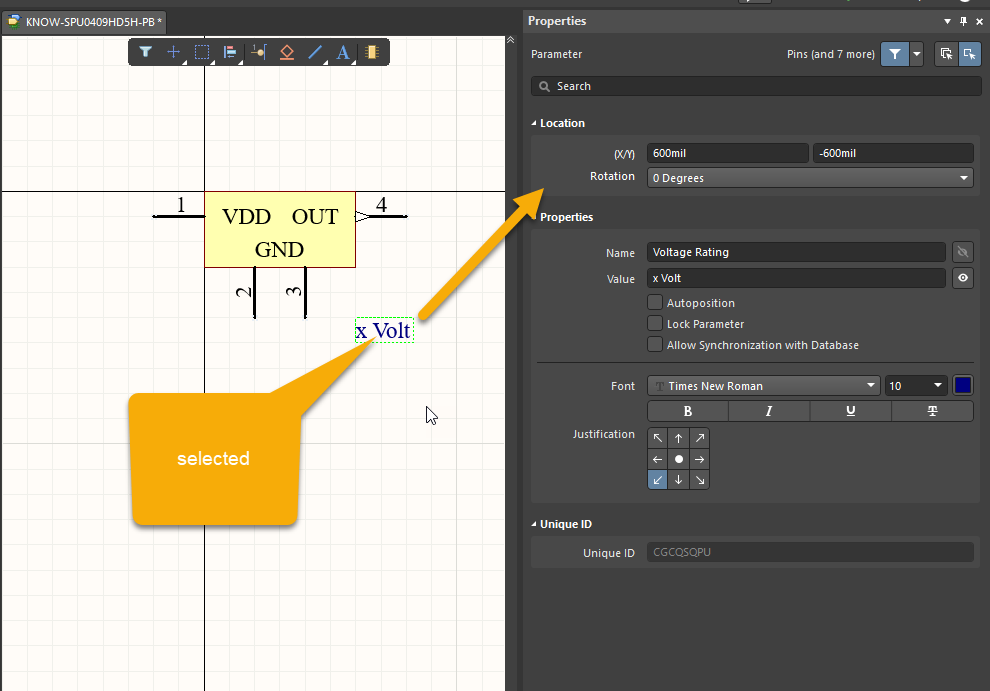Set justification to middle-left
This screenshot has width=990, height=691.
point(657,459)
